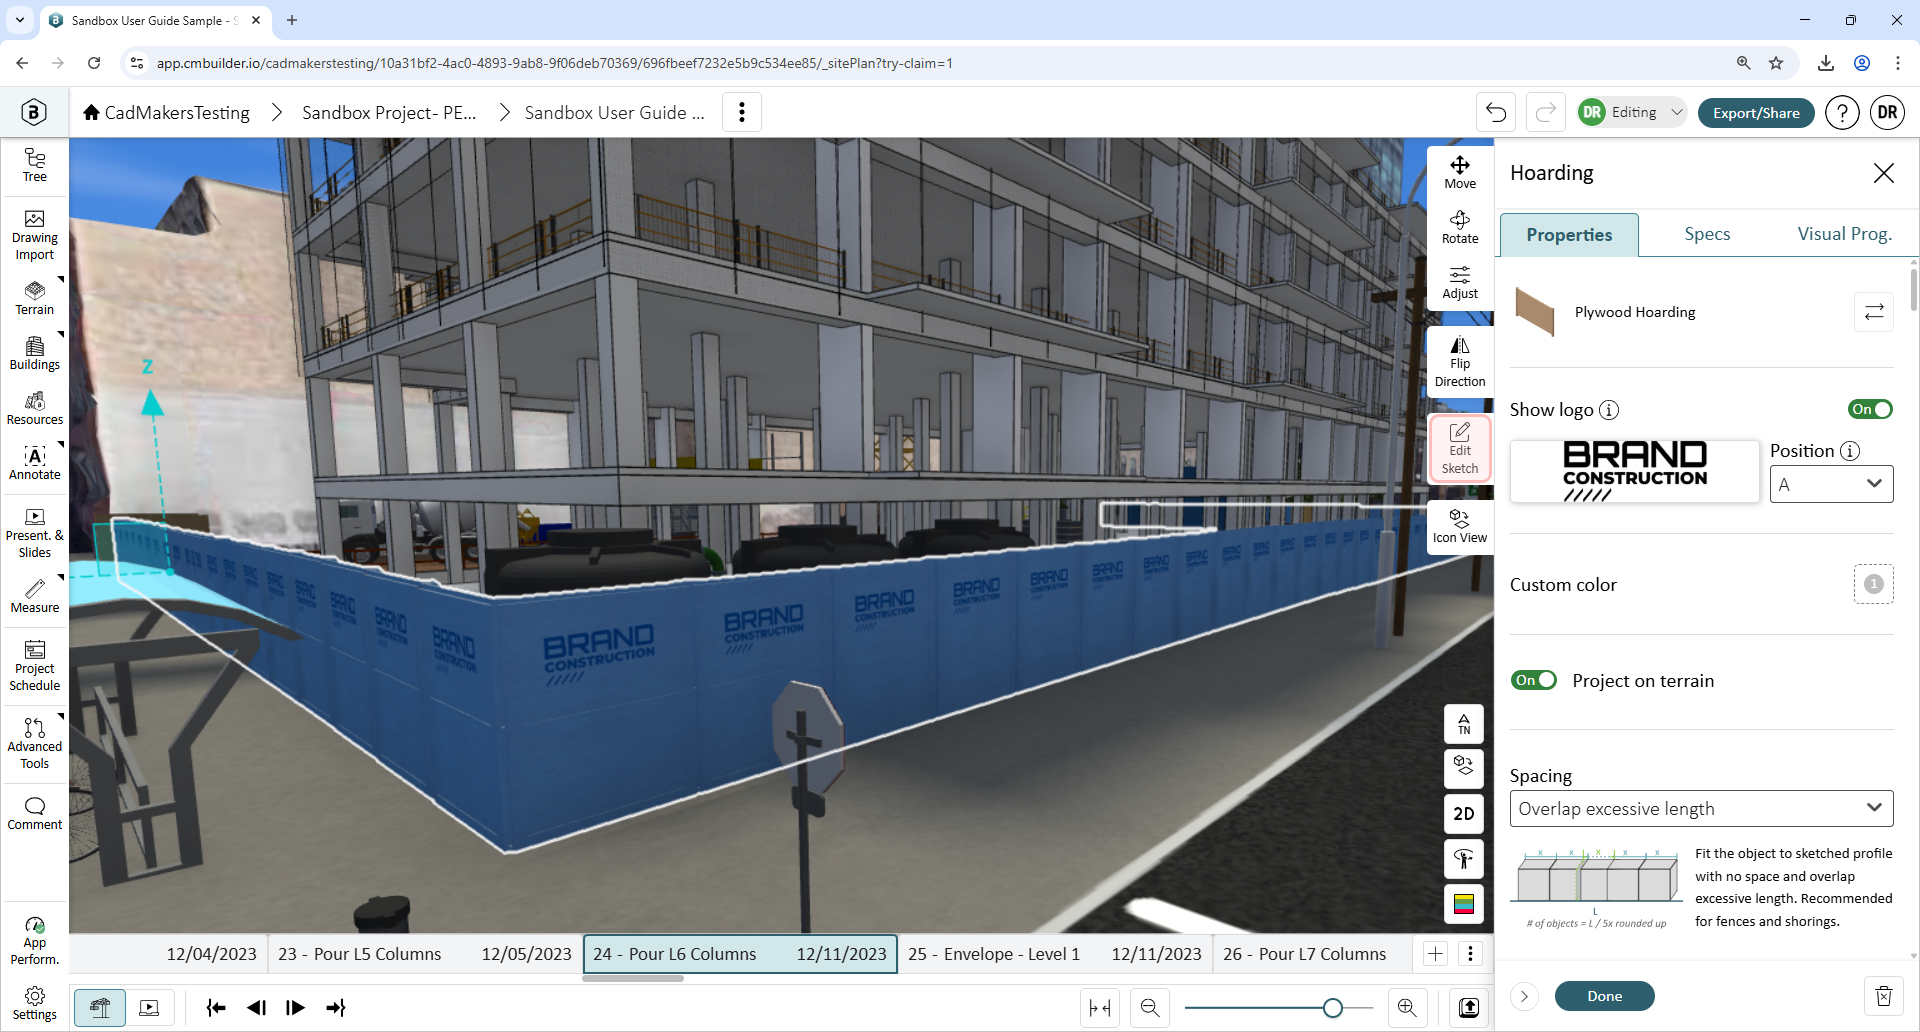Image resolution: width=1920 pixels, height=1032 pixels.
Task: Open the Buildings tool
Action: [x=35, y=353]
